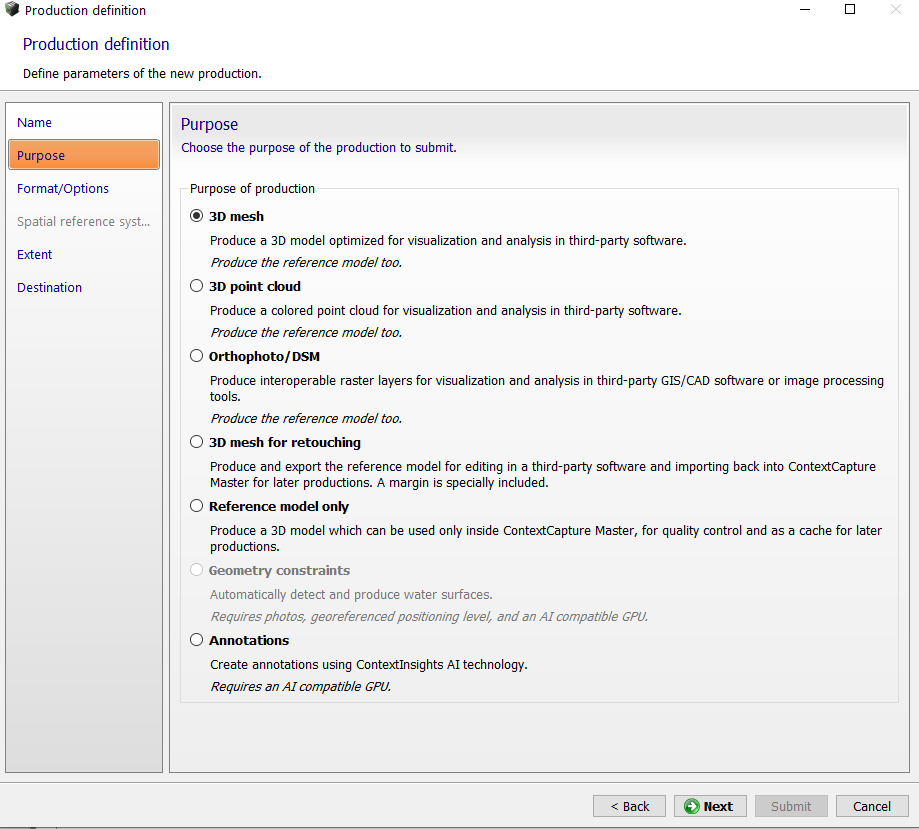Screen dimensions: 919x829
Task: Click Next with the green arrow
Action: point(709,806)
